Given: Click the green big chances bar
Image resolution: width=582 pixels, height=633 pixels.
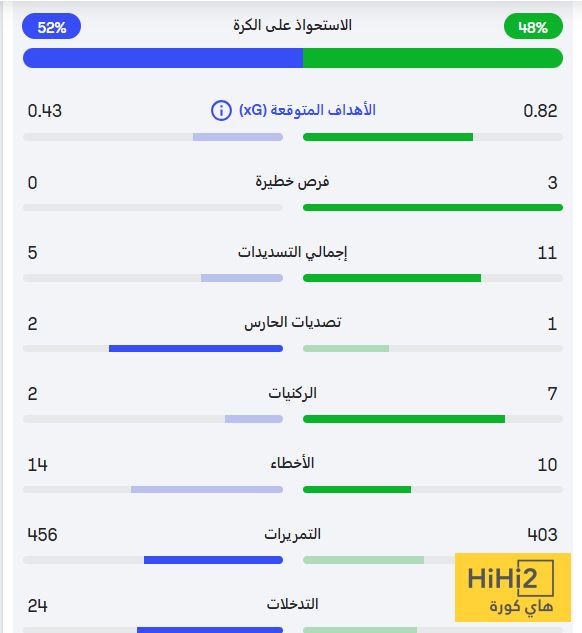Looking at the screenshot, I should [x=433, y=208].
